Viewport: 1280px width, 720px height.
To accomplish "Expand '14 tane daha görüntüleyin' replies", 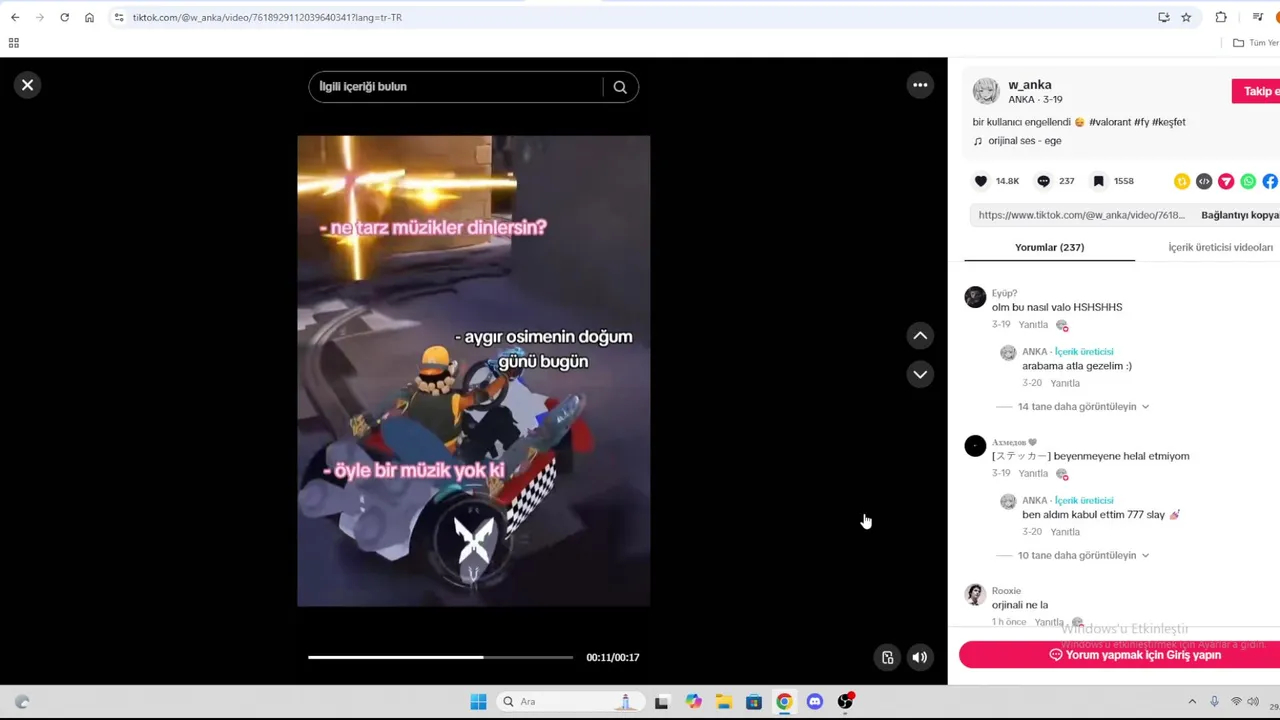I will click(x=1083, y=407).
